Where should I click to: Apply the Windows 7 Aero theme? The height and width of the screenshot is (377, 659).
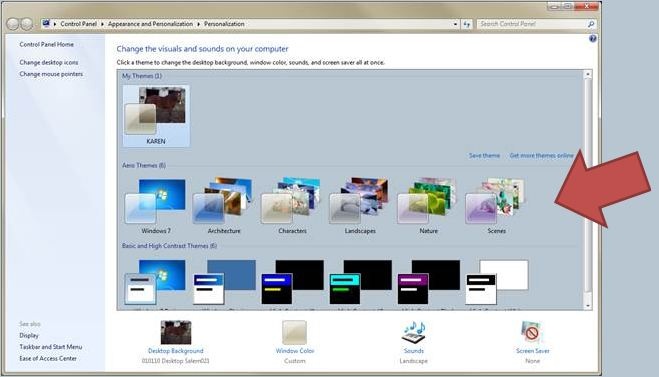click(156, 206)
